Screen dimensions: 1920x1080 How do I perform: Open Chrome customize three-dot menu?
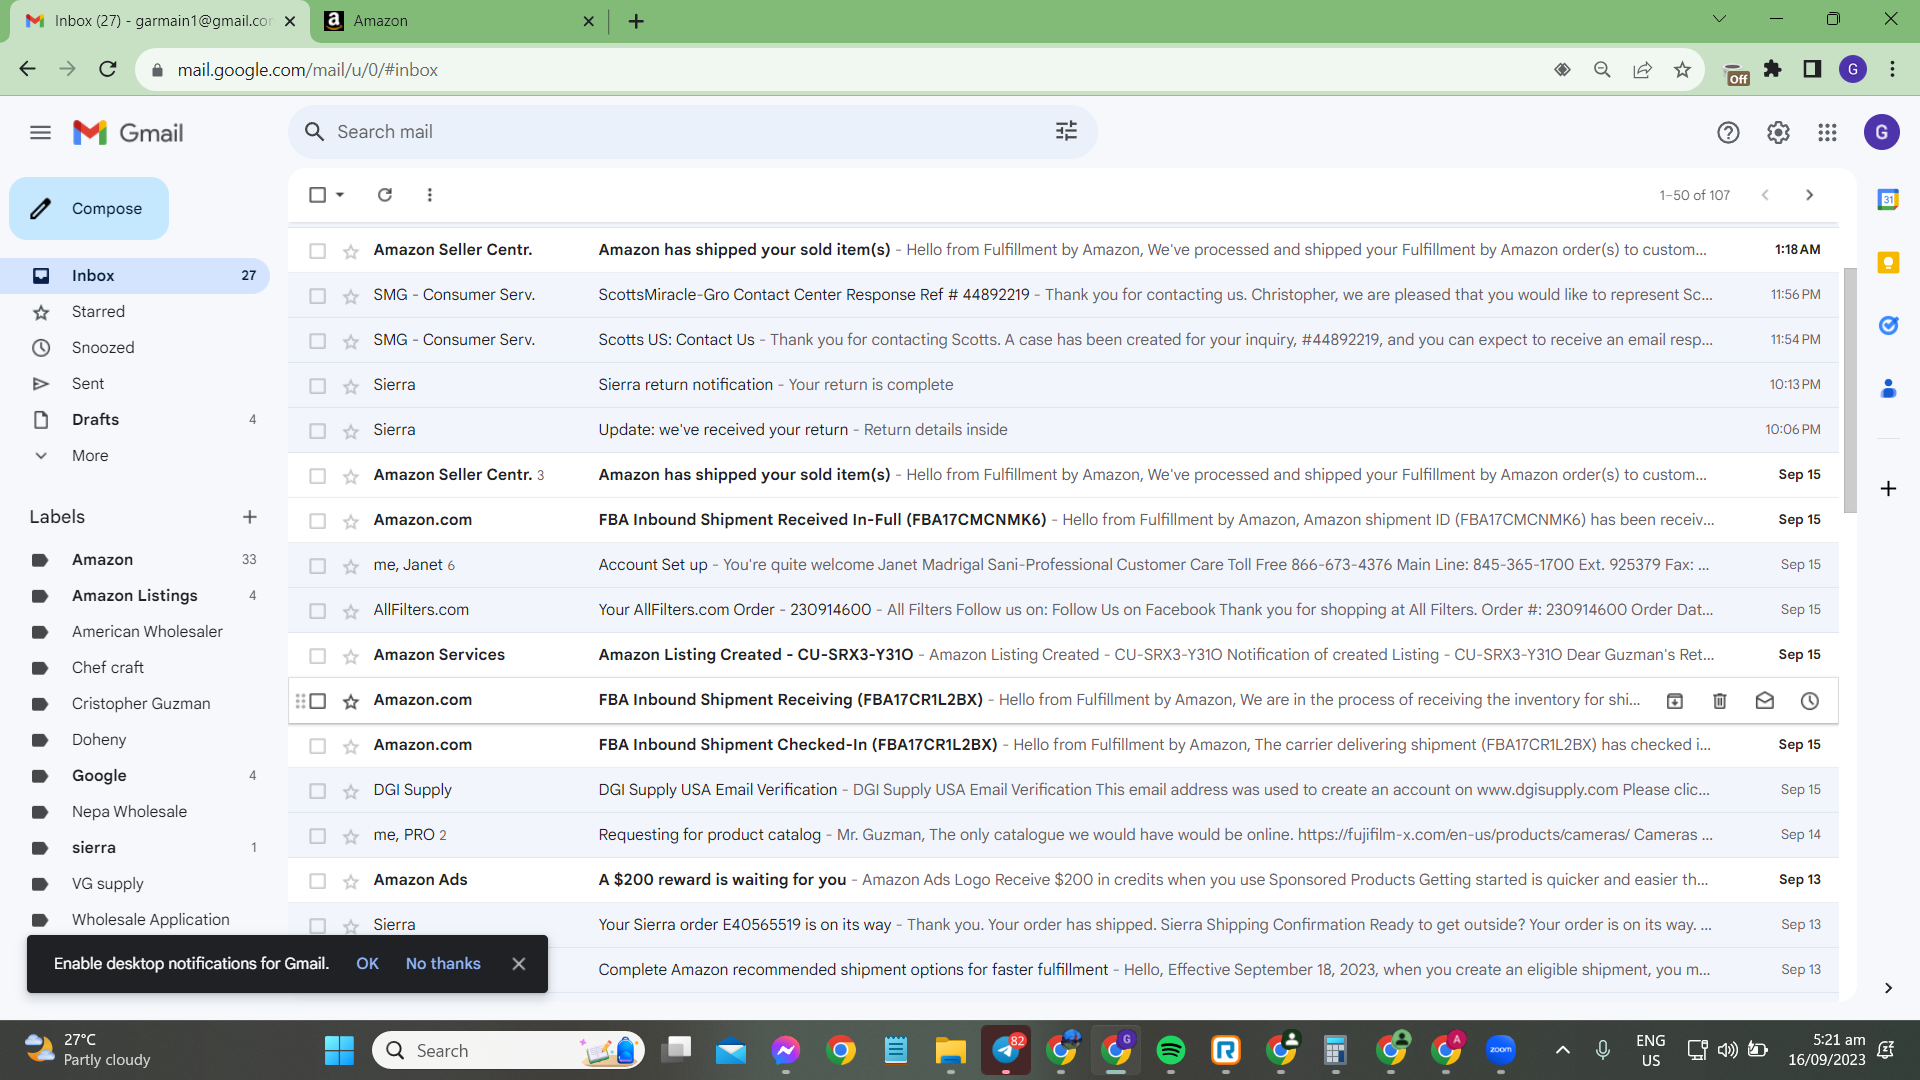(x=1892, y=69)
